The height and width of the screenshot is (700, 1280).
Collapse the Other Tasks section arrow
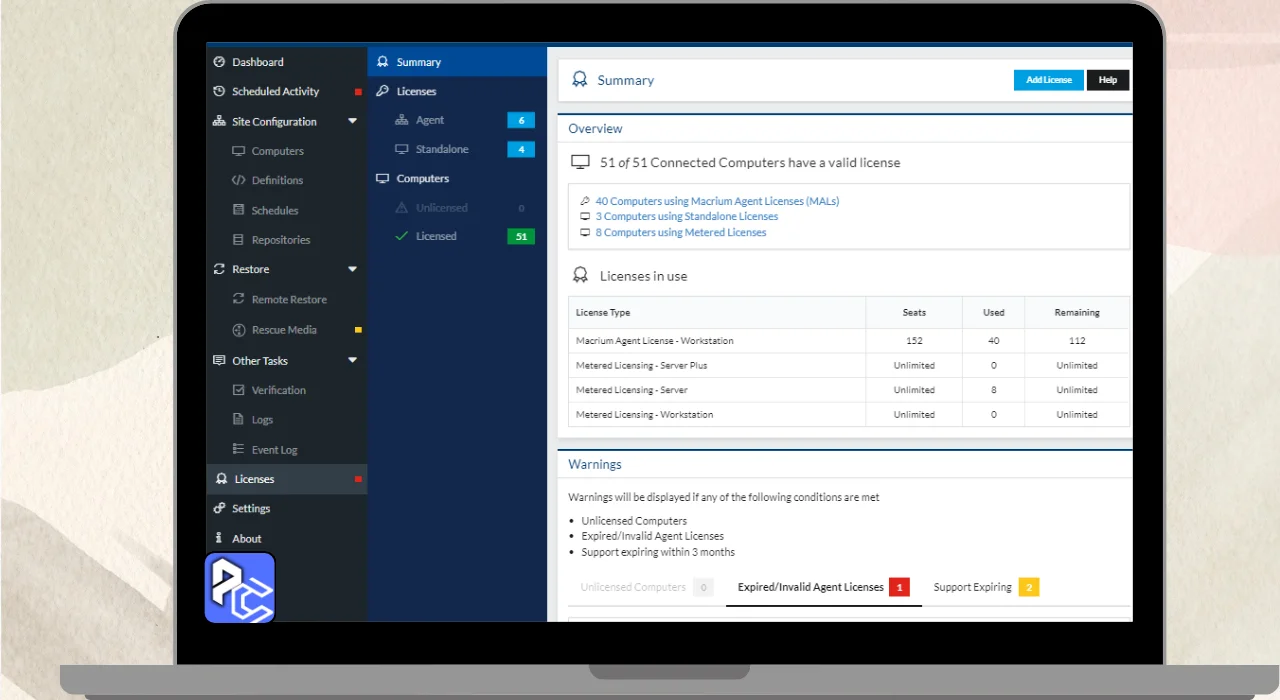click(352, 360)
